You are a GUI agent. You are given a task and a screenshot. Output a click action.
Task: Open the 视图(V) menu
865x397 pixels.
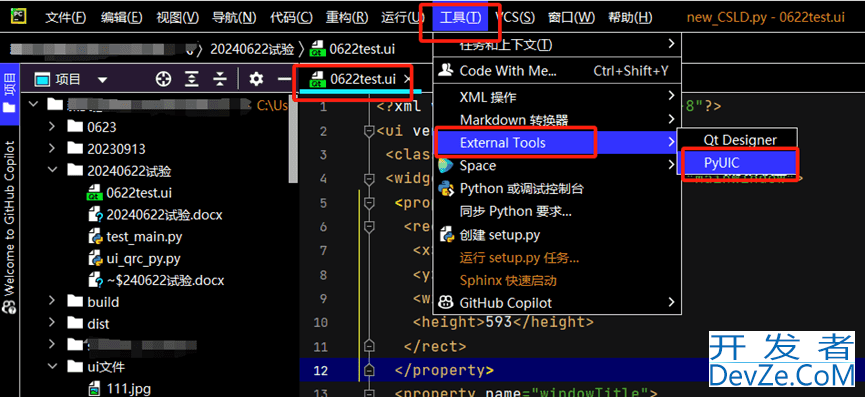click(x=177, y=17)
